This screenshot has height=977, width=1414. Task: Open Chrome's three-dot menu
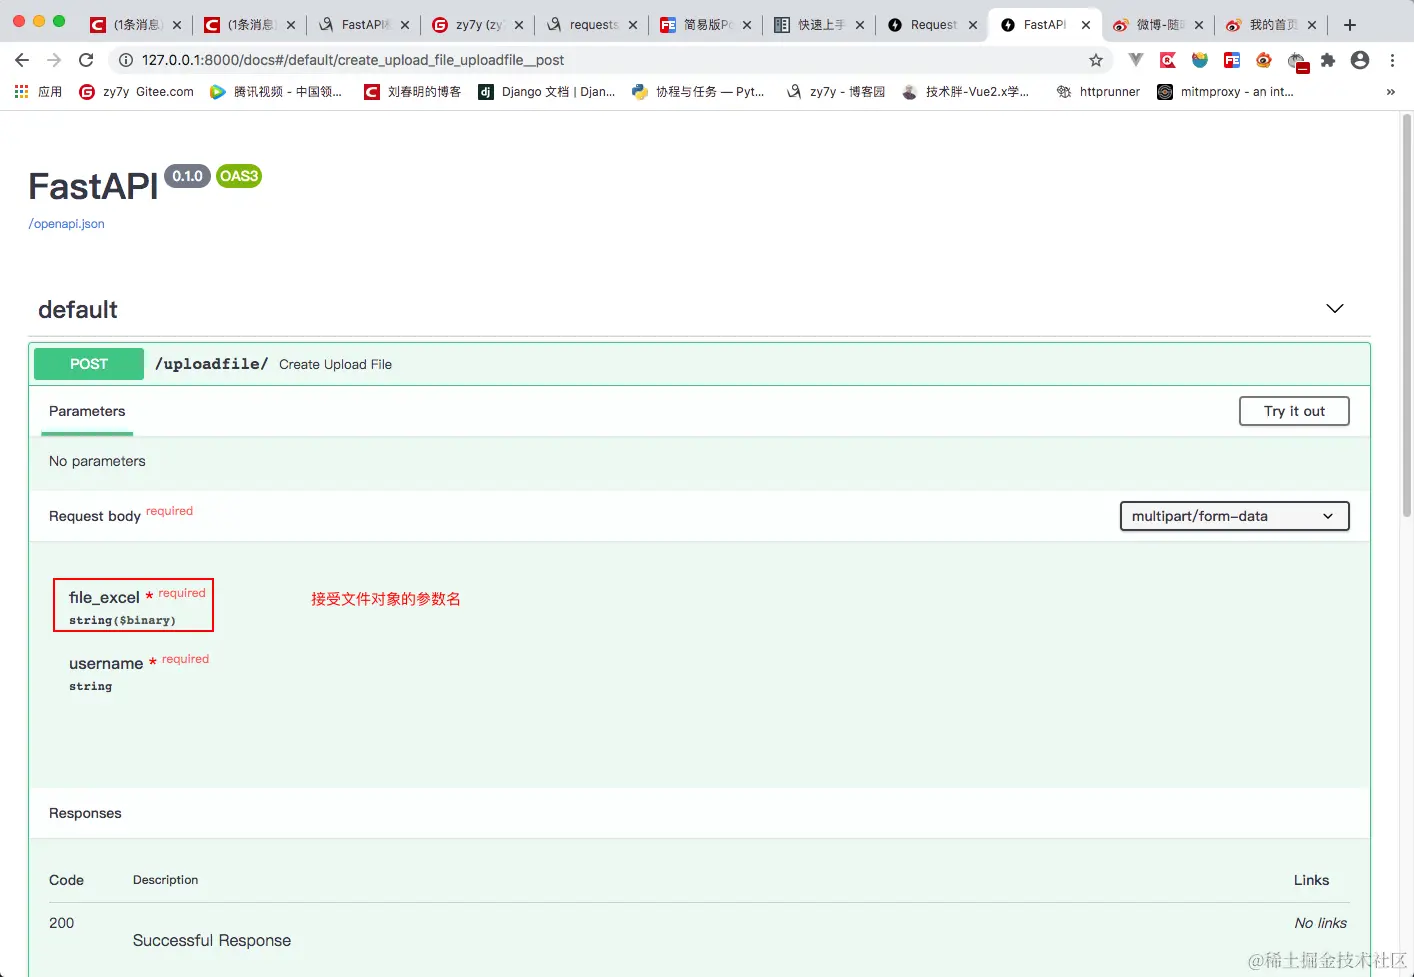pos(1393,59)
